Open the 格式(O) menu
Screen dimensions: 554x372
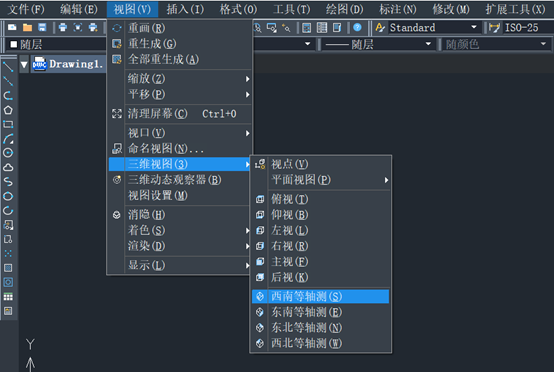click(238, 9)
